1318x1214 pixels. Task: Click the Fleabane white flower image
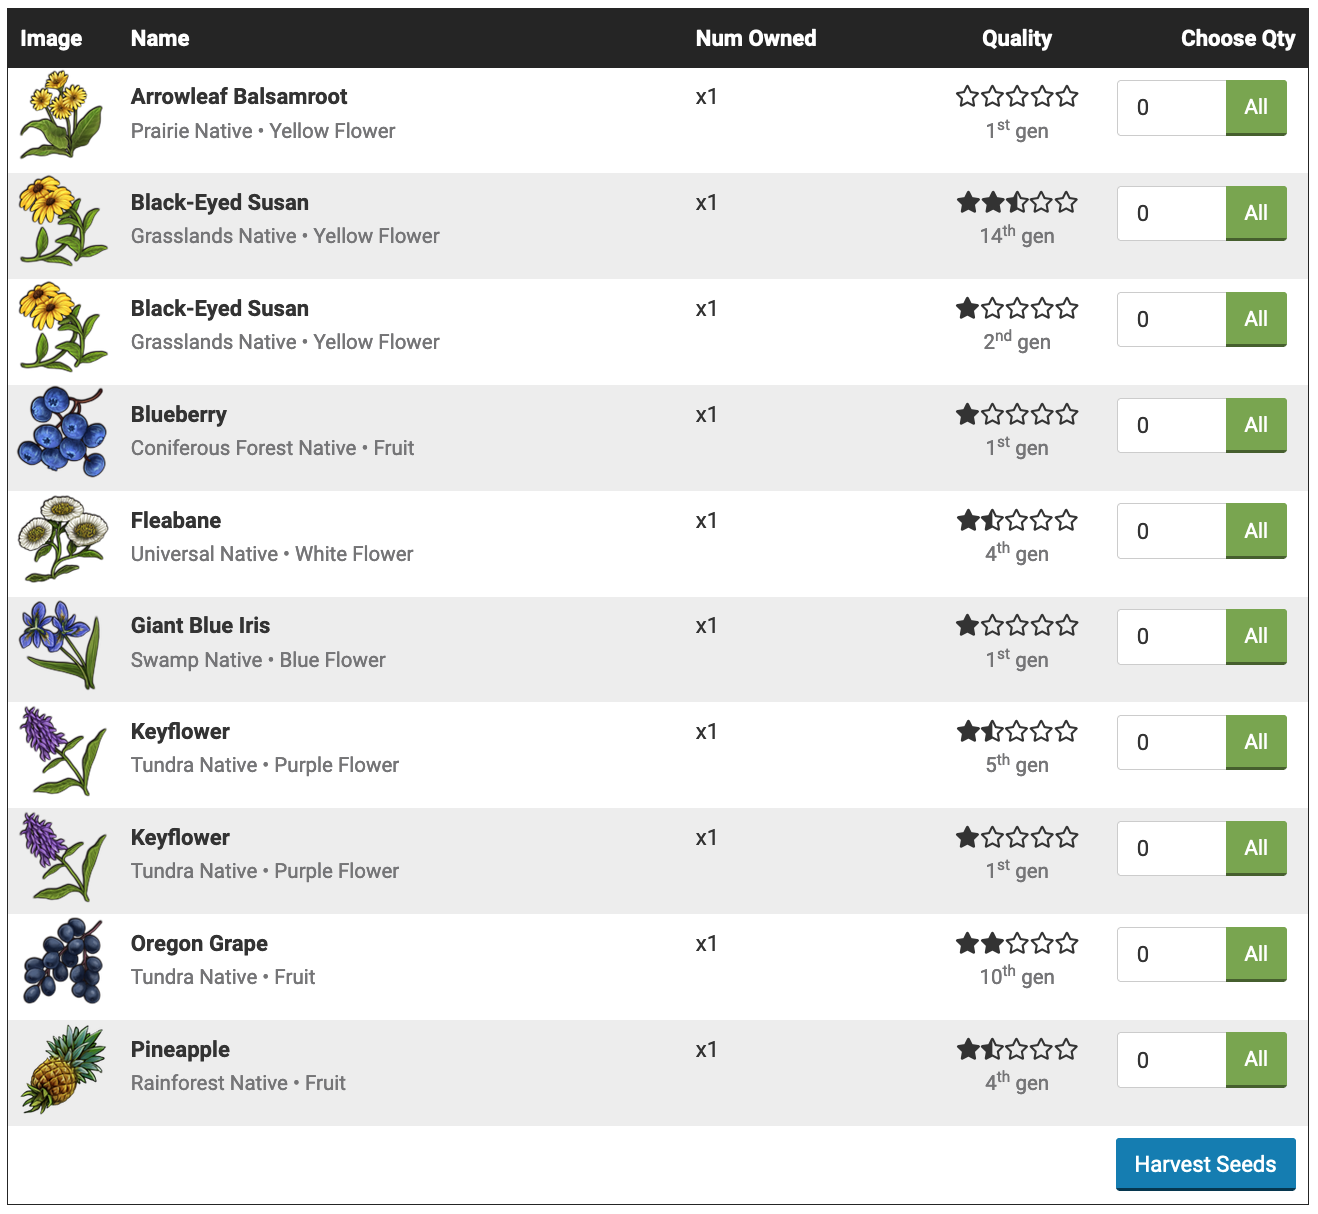(x=62, y=539)
